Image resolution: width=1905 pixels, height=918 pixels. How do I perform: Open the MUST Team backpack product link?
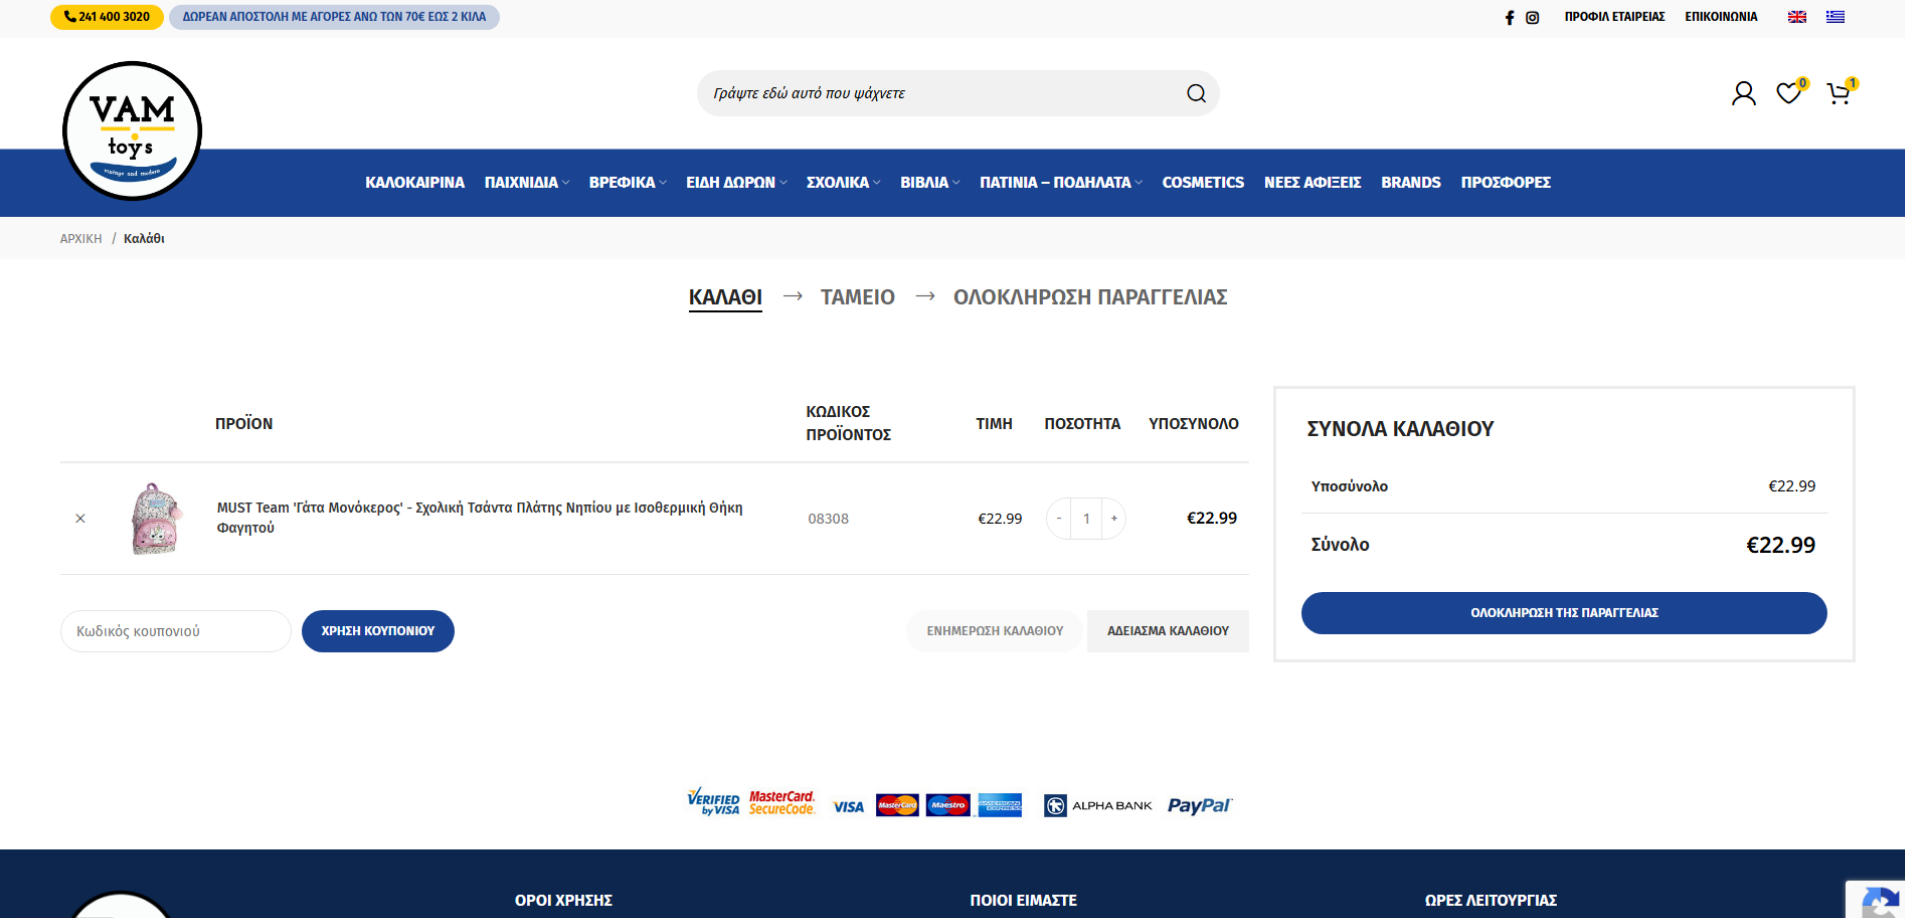480,518
